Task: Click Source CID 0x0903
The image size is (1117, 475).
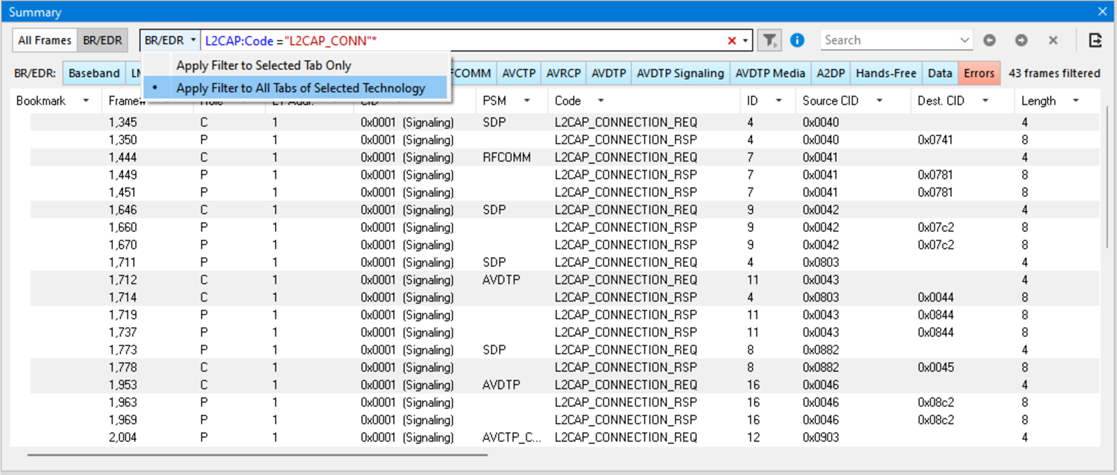Action: coord(820,437)
